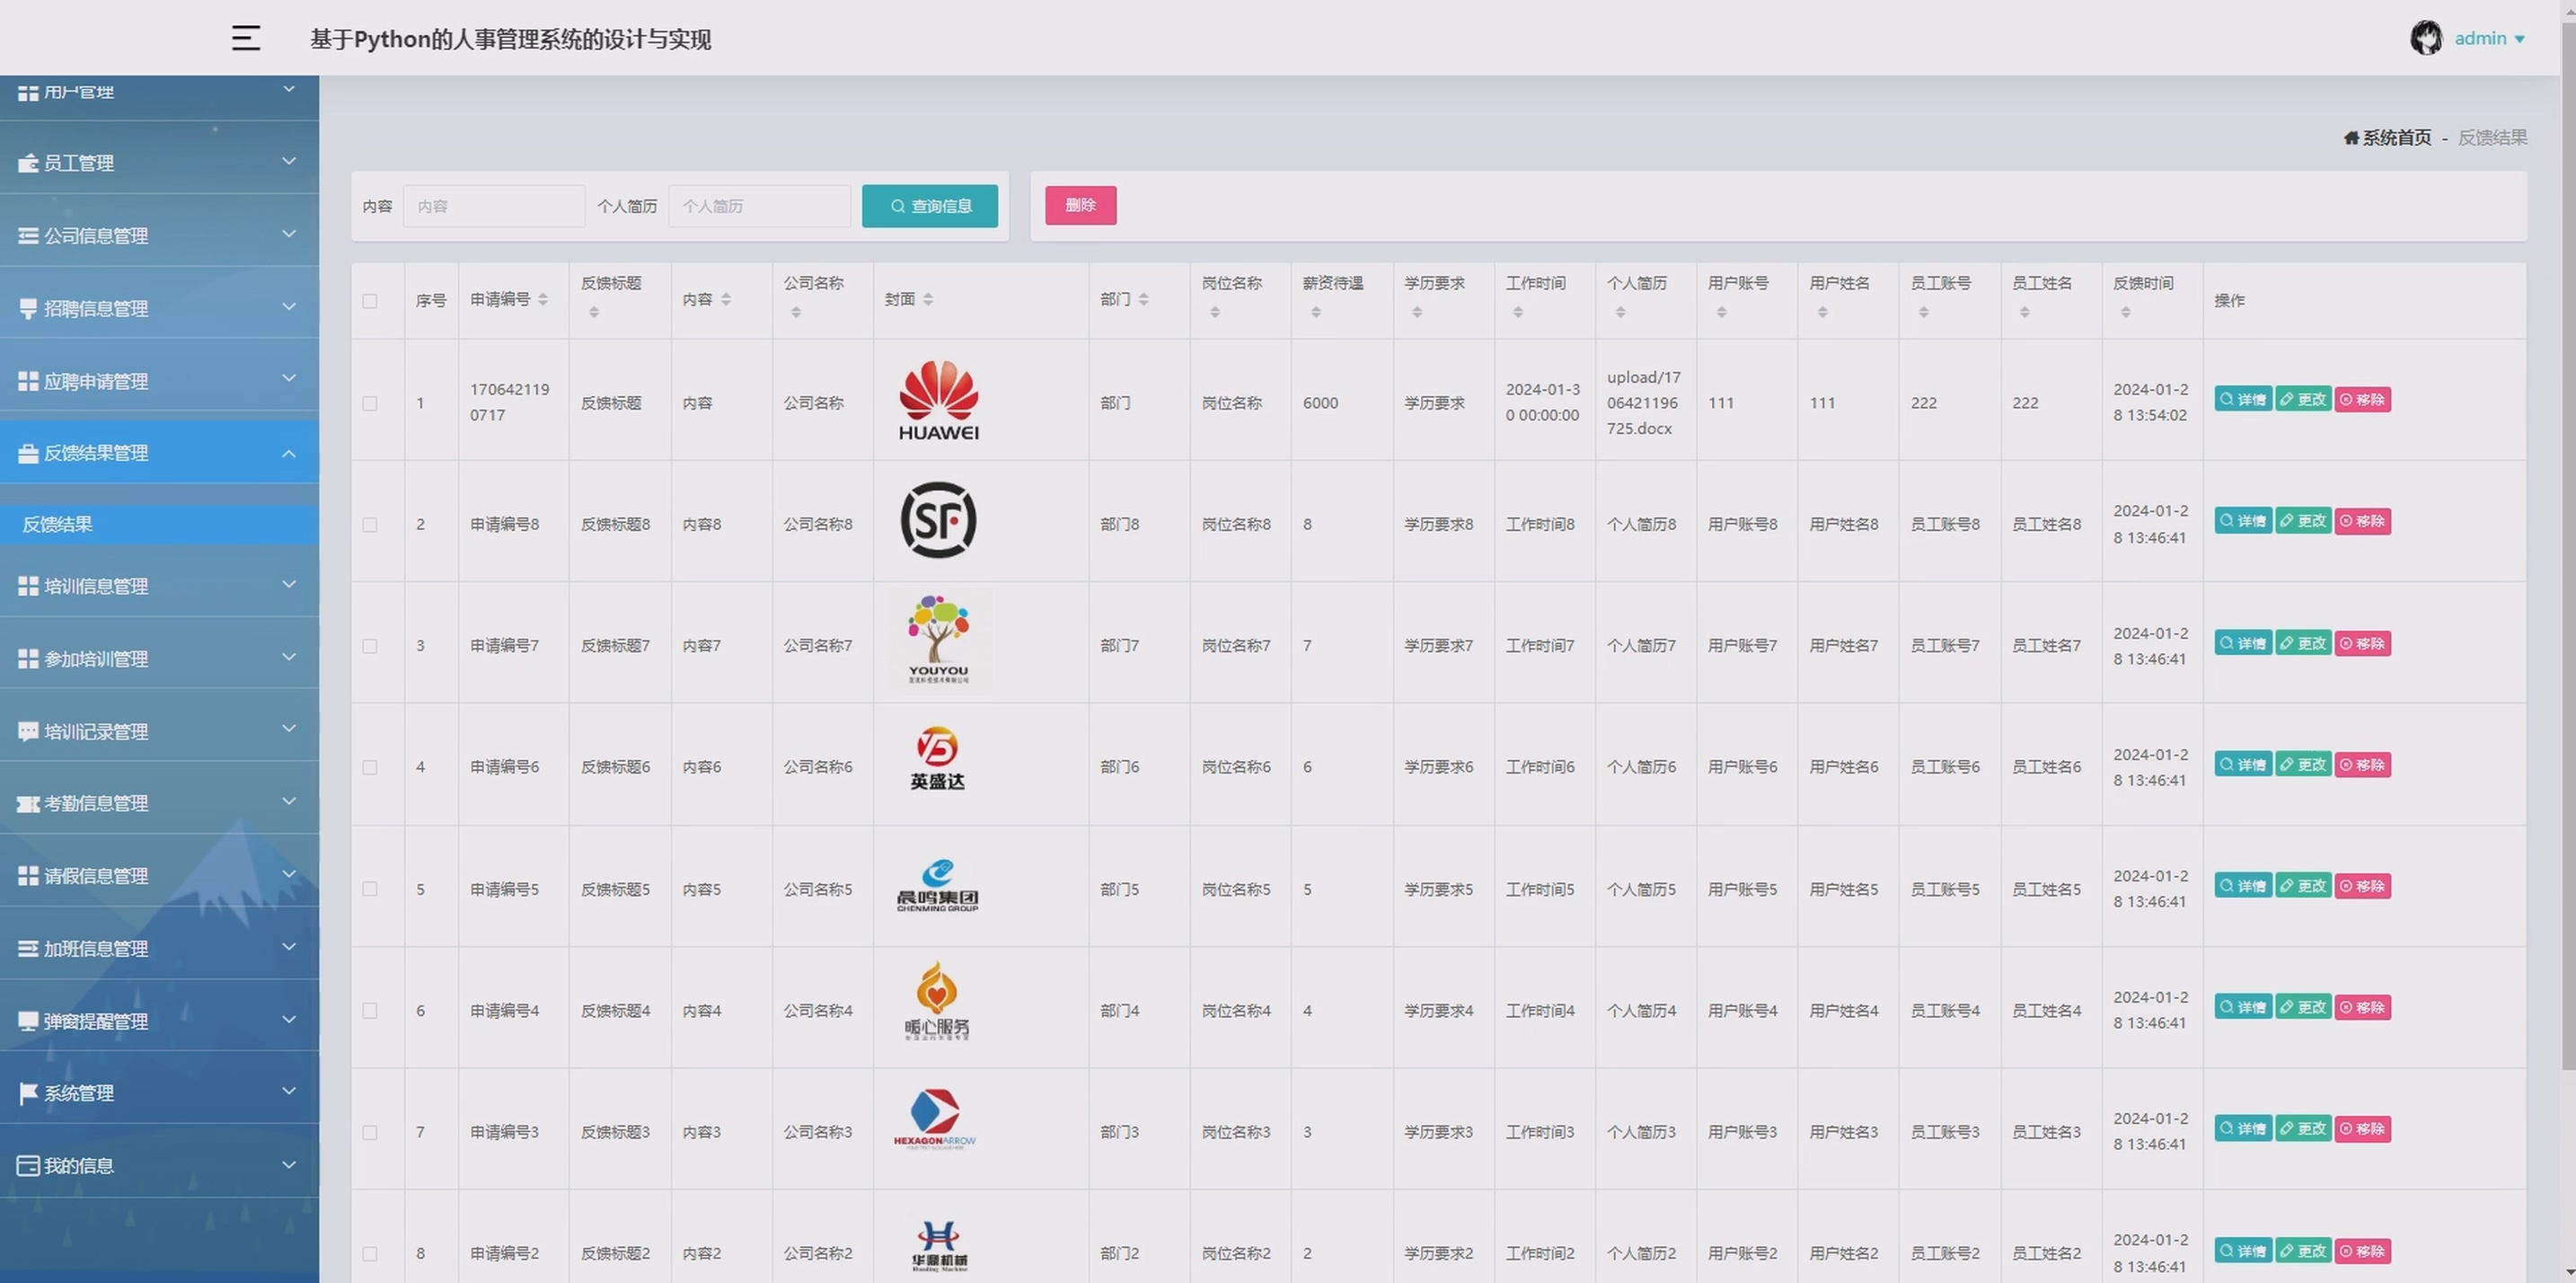Open the 培训信息管理 menu
Image resolution: width=2576 pixels, height=1283 pixels.
[159, 586]
